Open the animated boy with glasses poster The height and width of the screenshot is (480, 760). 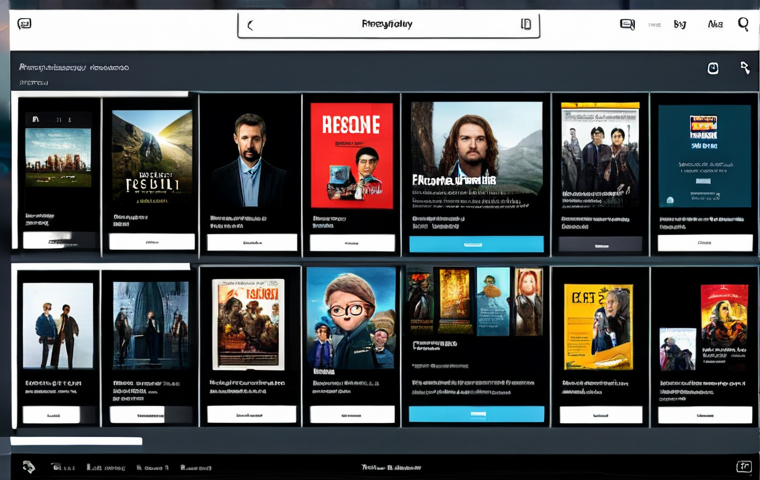[x=351, y=318]
